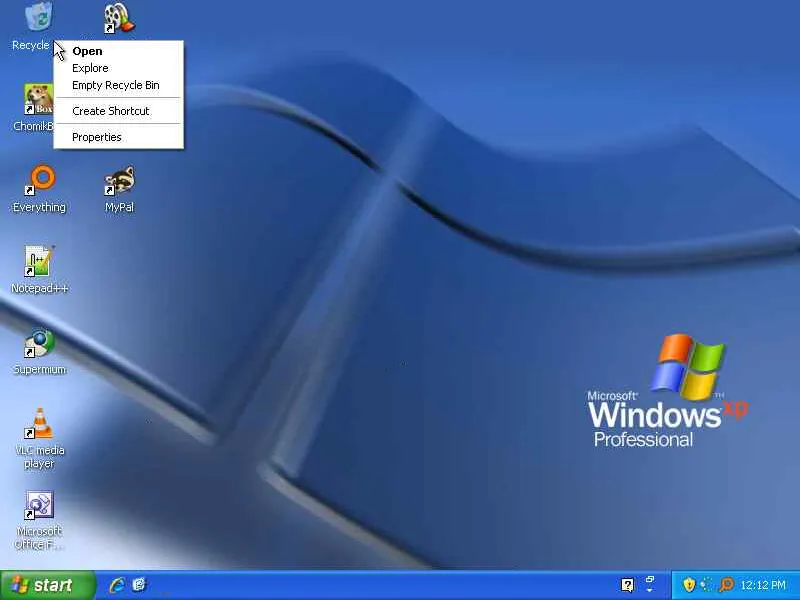Select the film reel shortcut icon
The width and height of the screenshot is (800, 600).
119,18
